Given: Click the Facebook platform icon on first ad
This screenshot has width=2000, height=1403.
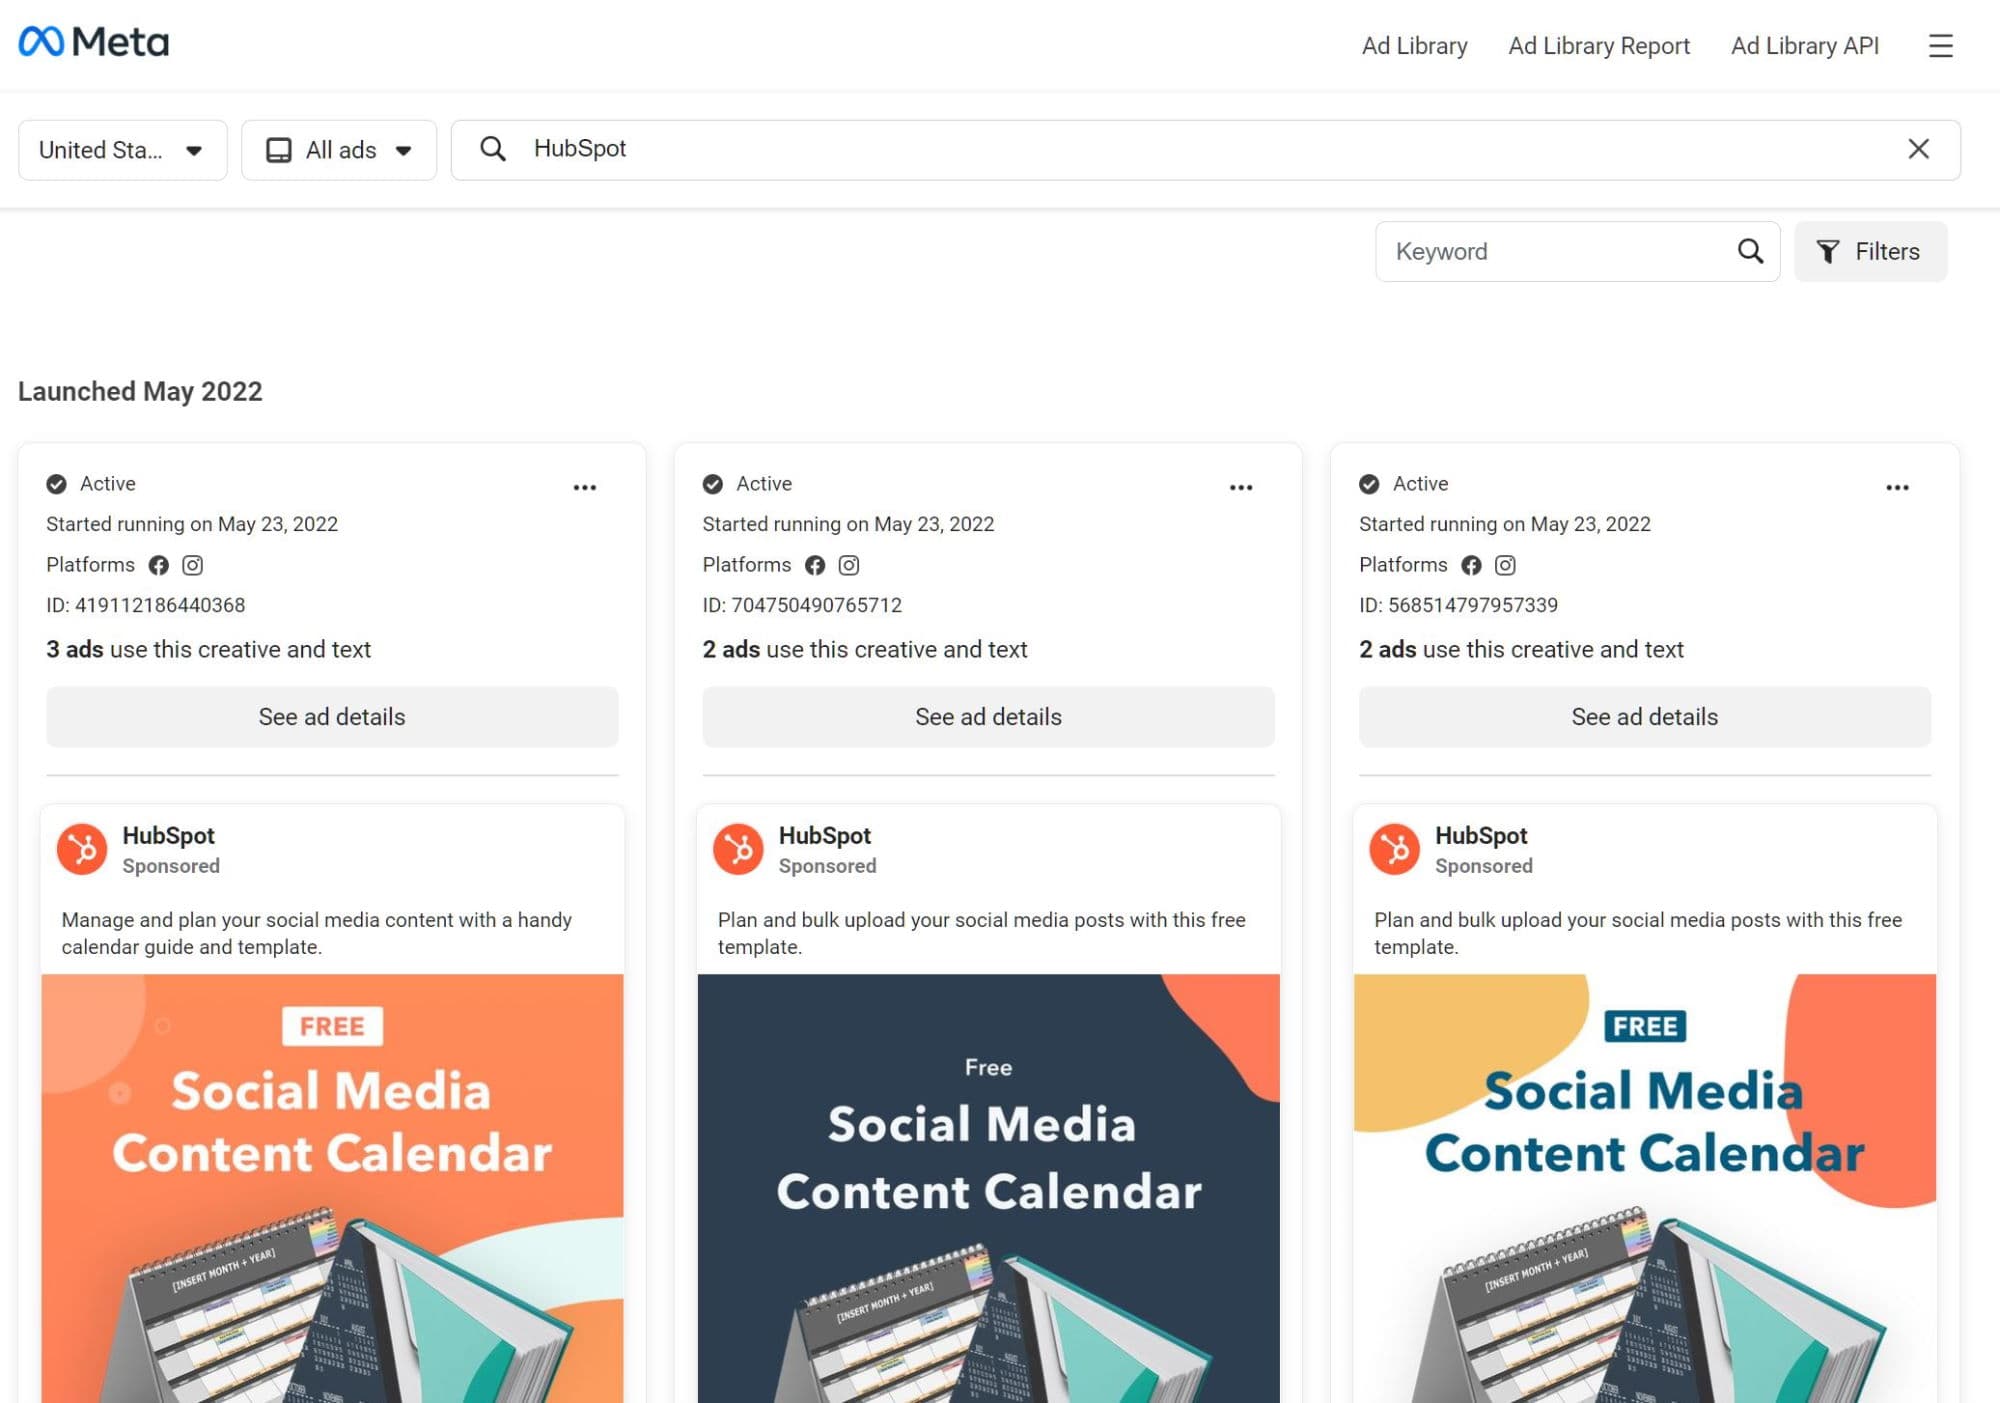Looking at the screenshot, I should 158,564.
